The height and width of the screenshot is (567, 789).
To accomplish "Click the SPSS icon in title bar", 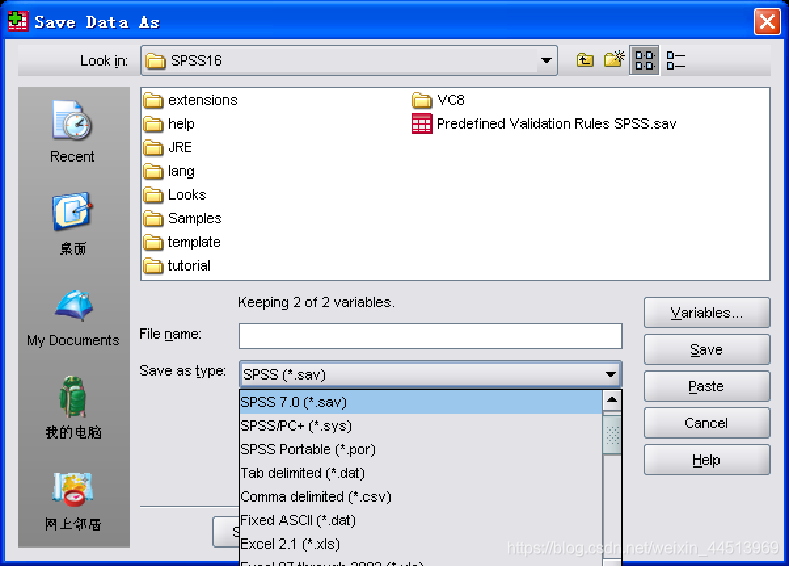I will 18,21.
